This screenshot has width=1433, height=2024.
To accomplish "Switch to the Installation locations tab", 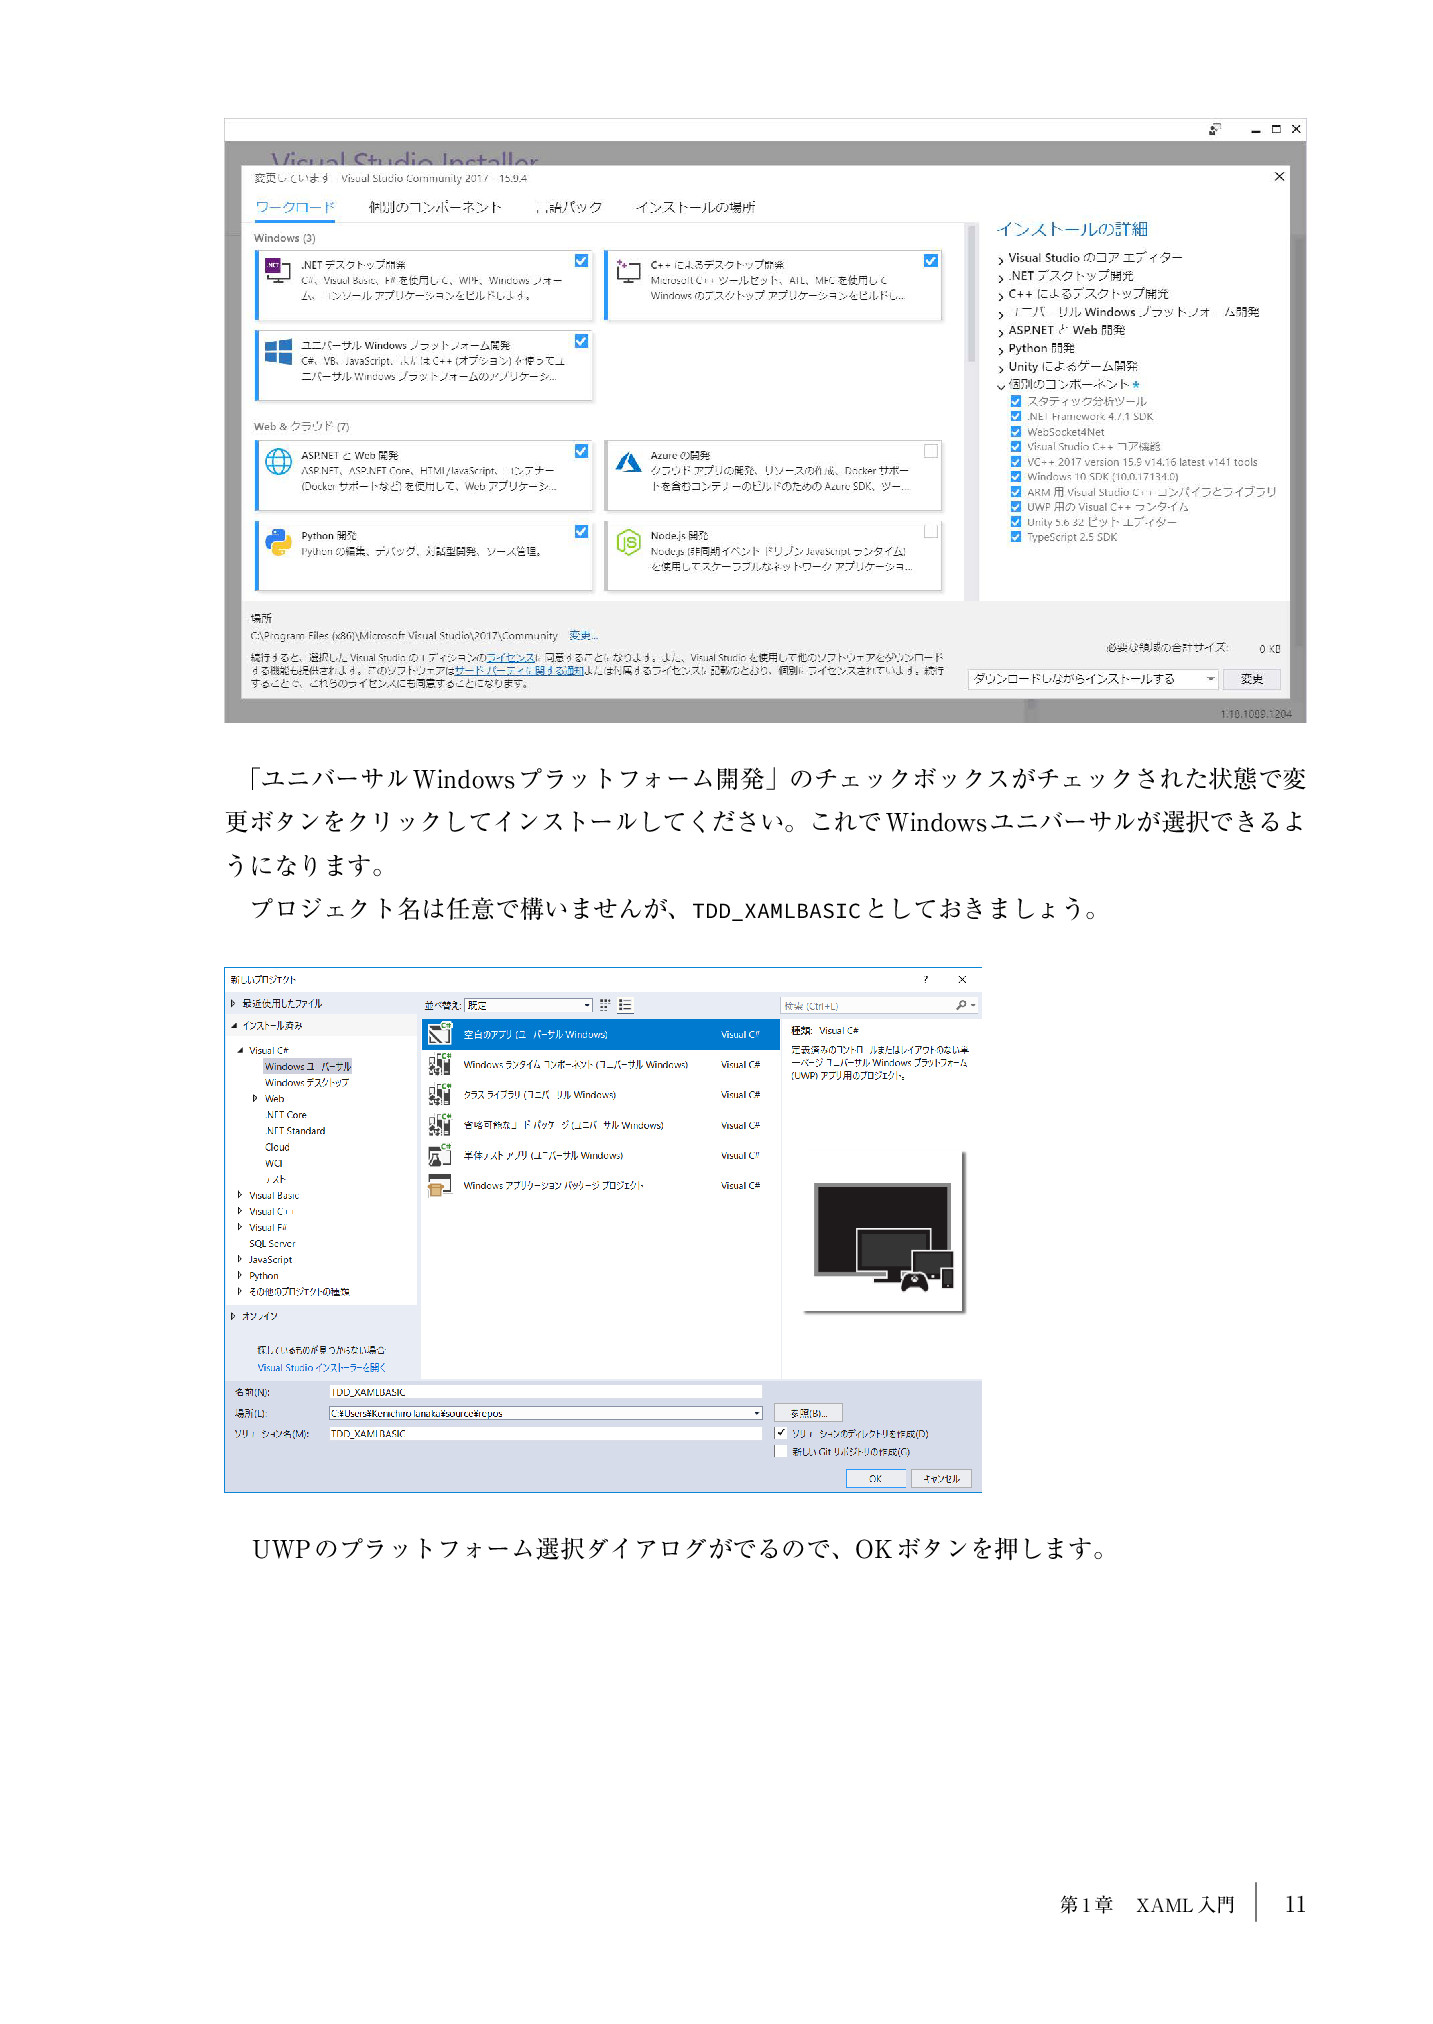I will [x=696, y=207].
